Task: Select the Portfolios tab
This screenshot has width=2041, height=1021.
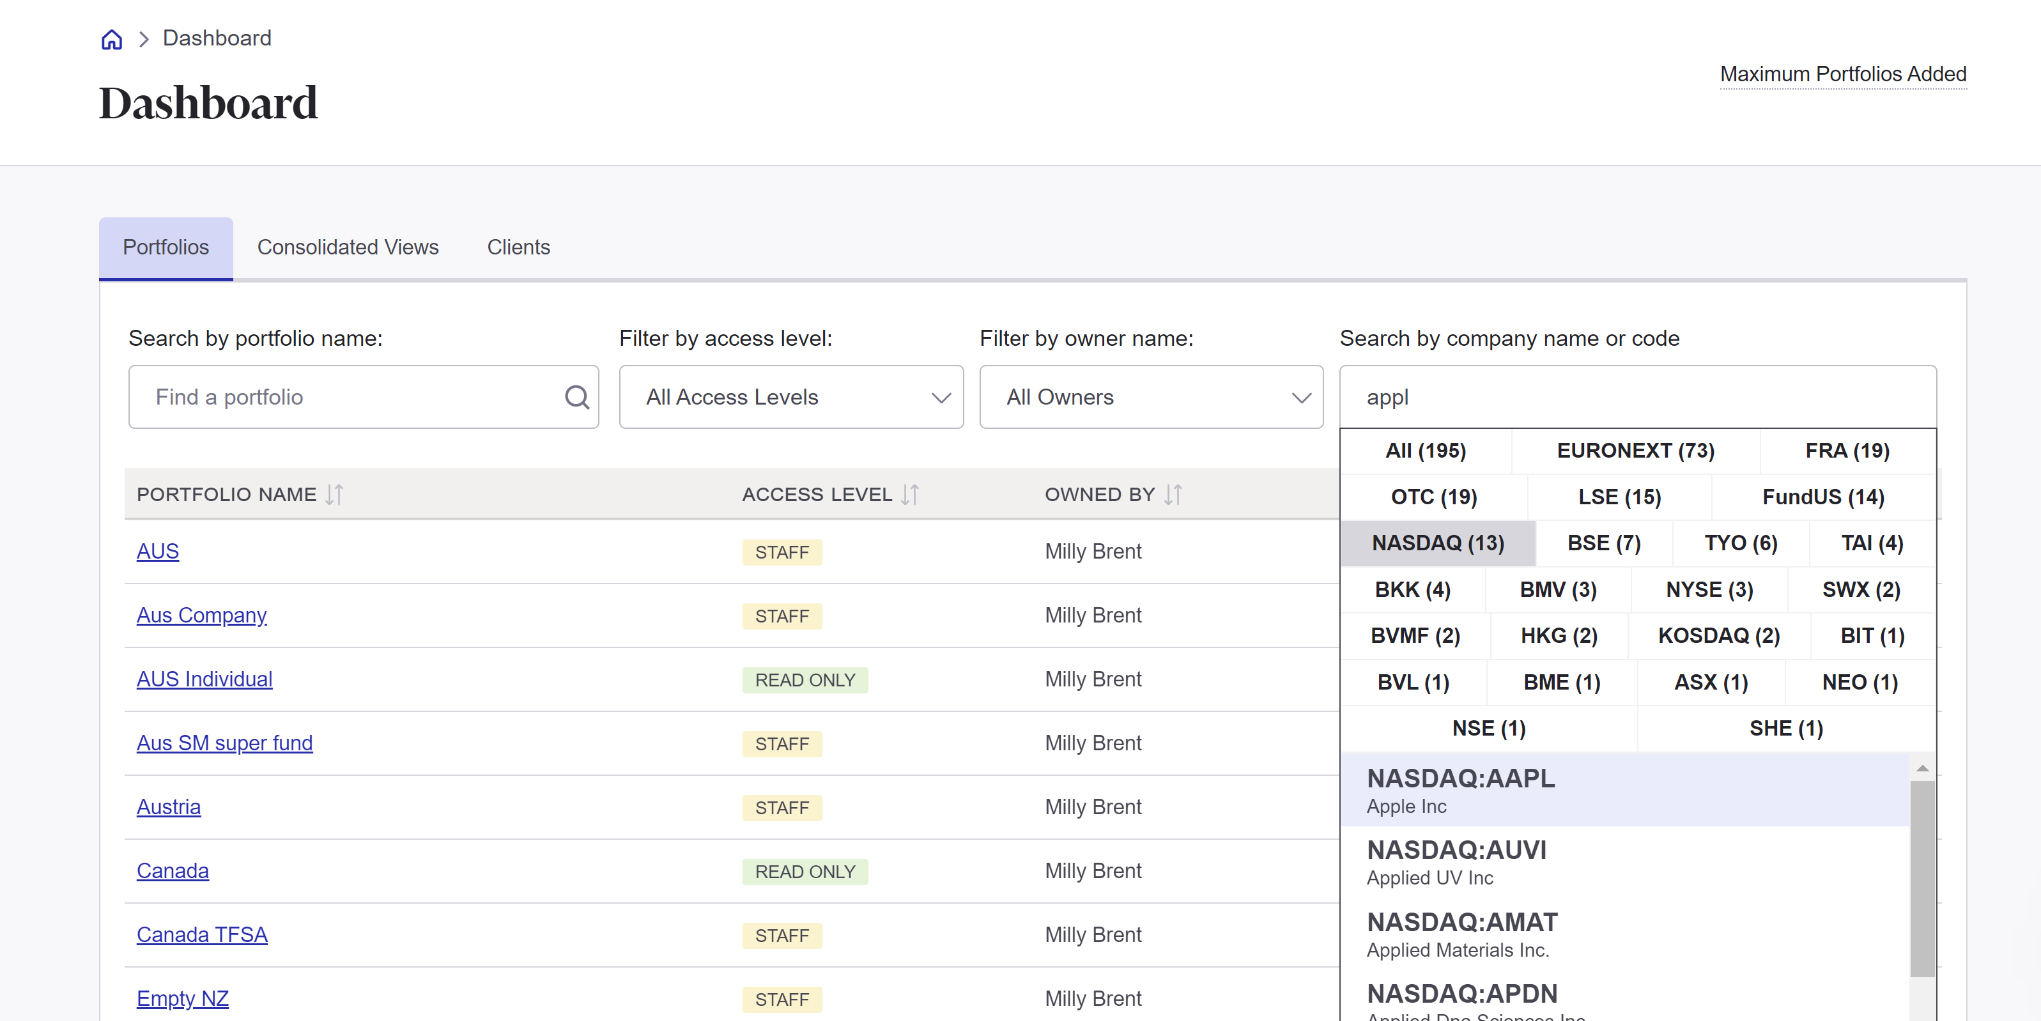Action: (165, 247)
